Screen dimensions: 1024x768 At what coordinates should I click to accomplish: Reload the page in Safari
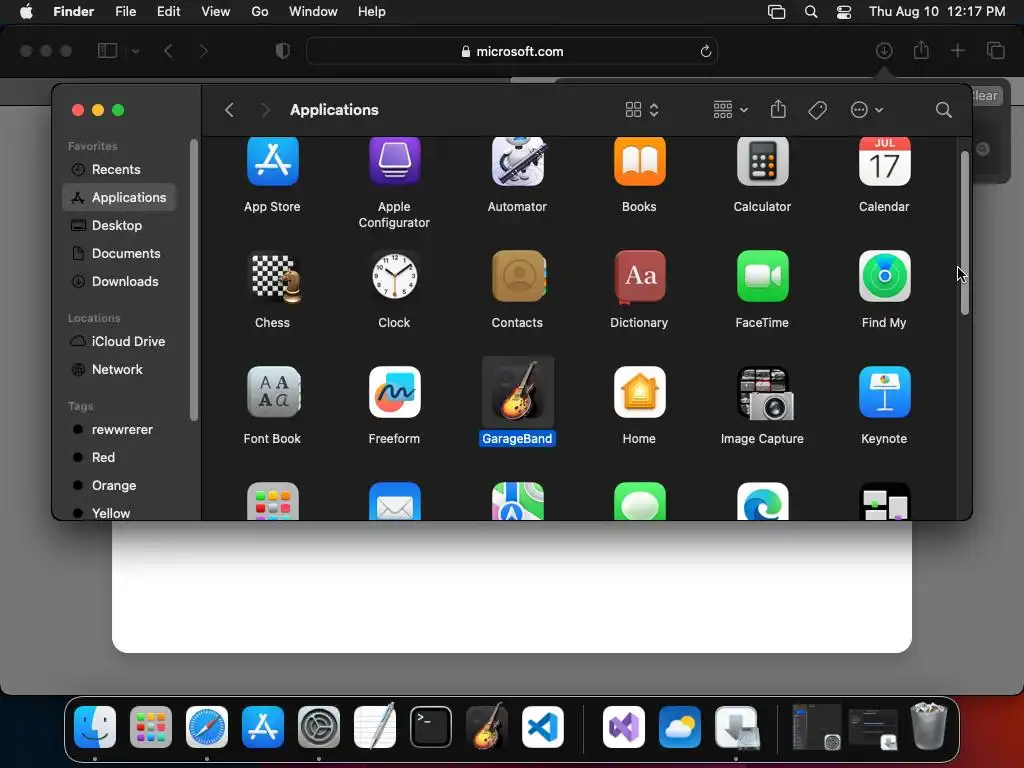click(705, 51)
